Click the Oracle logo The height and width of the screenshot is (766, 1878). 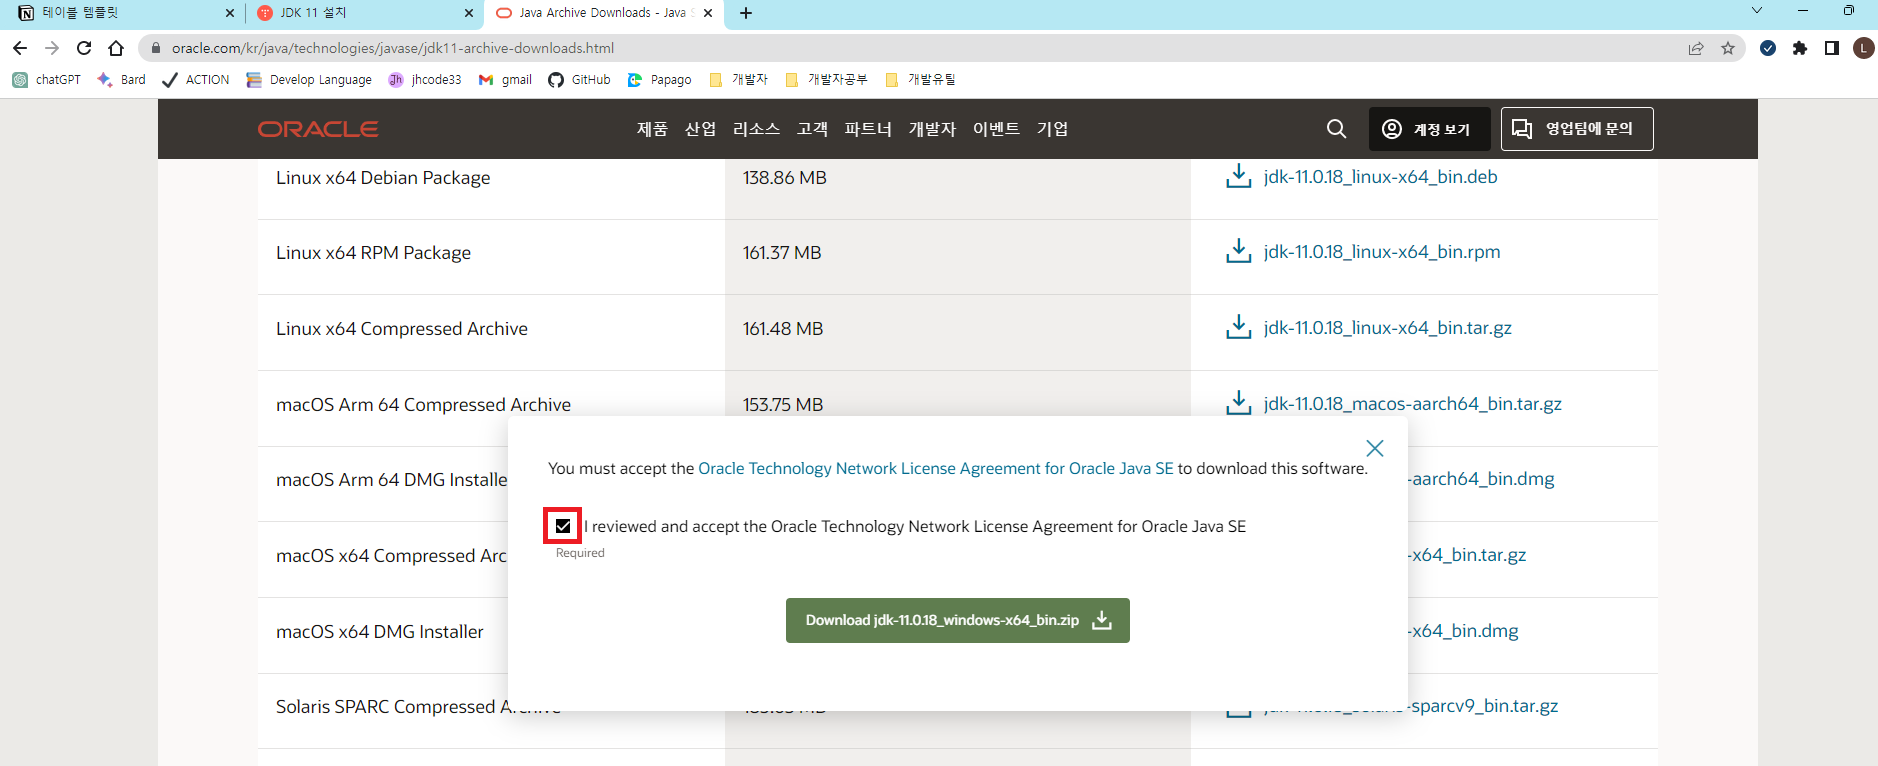click(318, 129)
